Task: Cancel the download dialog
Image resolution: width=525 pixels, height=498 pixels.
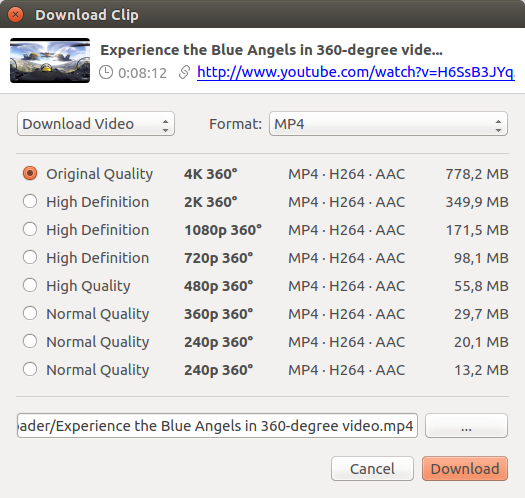Action: tap(372, 469)
